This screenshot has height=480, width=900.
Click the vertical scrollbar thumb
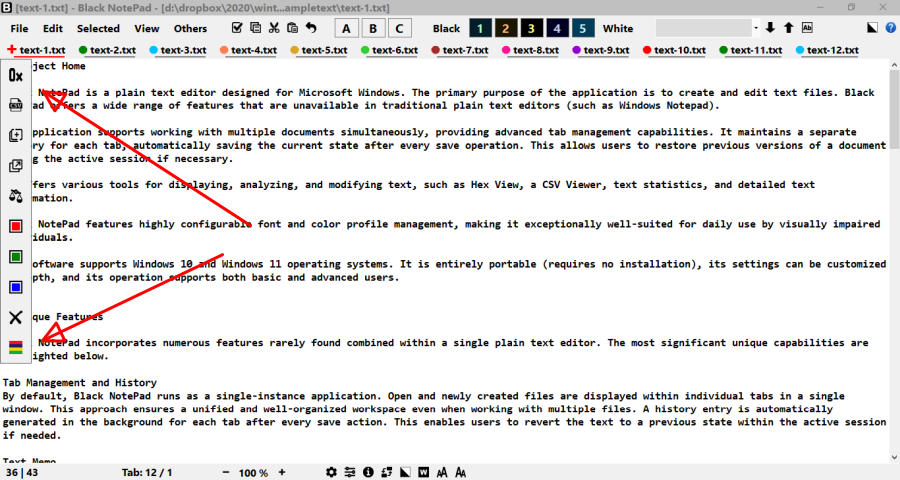(895, 110)
